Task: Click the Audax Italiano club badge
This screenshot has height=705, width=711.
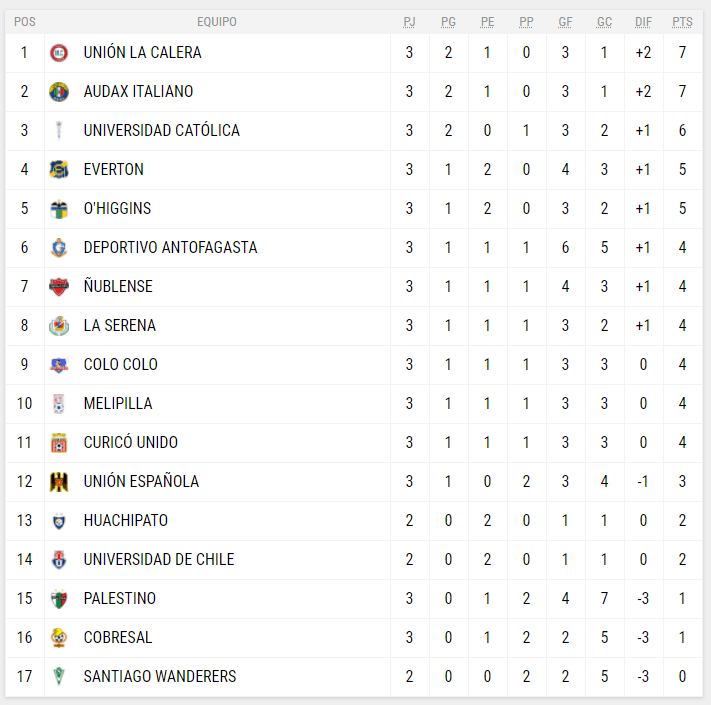Action: pyautogui.click(x=59, y=91)
